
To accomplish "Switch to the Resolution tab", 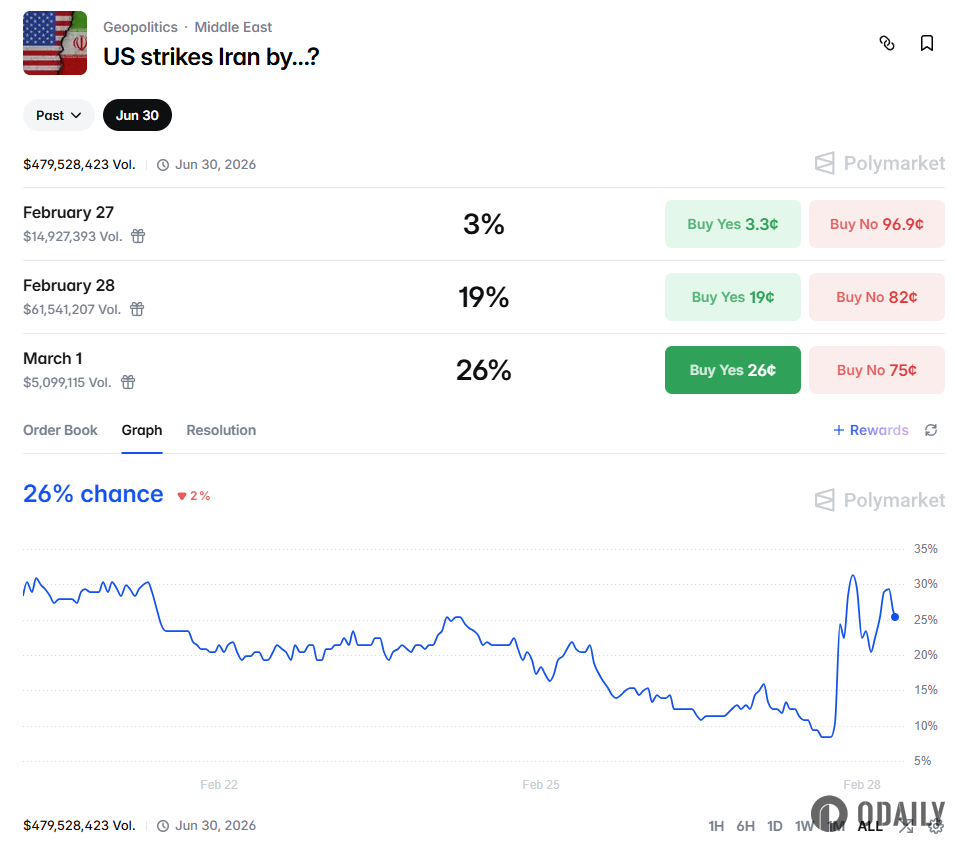I will [221, 430].
